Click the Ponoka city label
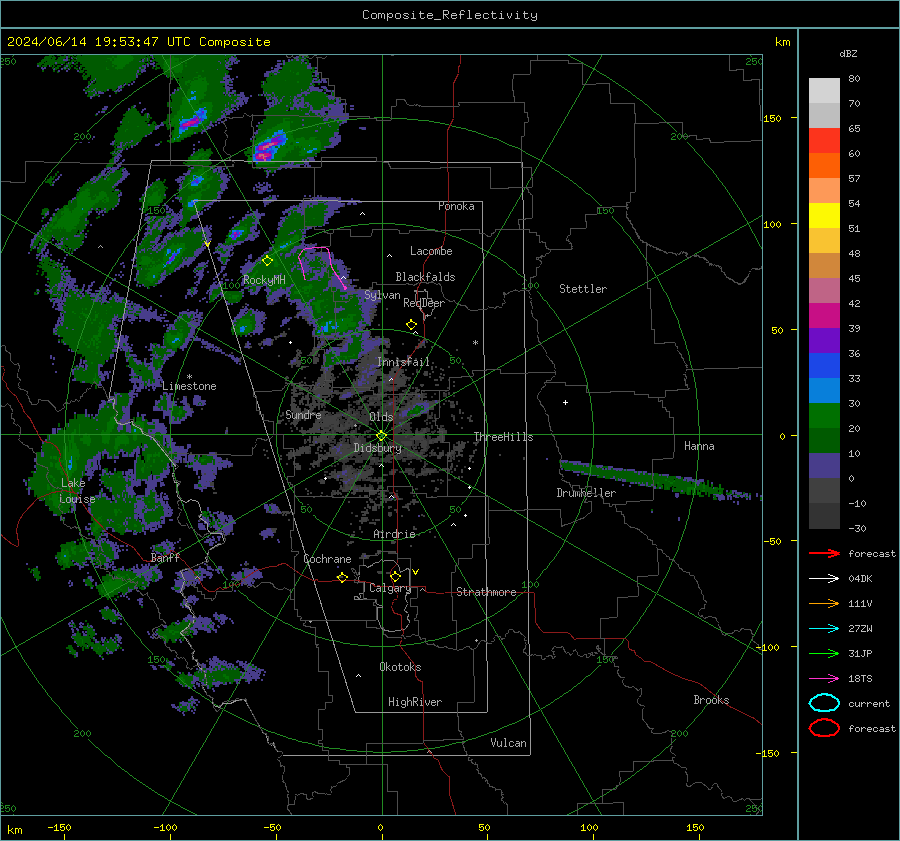The height and width of the screenshot is (841, 900). click(456, 206)
